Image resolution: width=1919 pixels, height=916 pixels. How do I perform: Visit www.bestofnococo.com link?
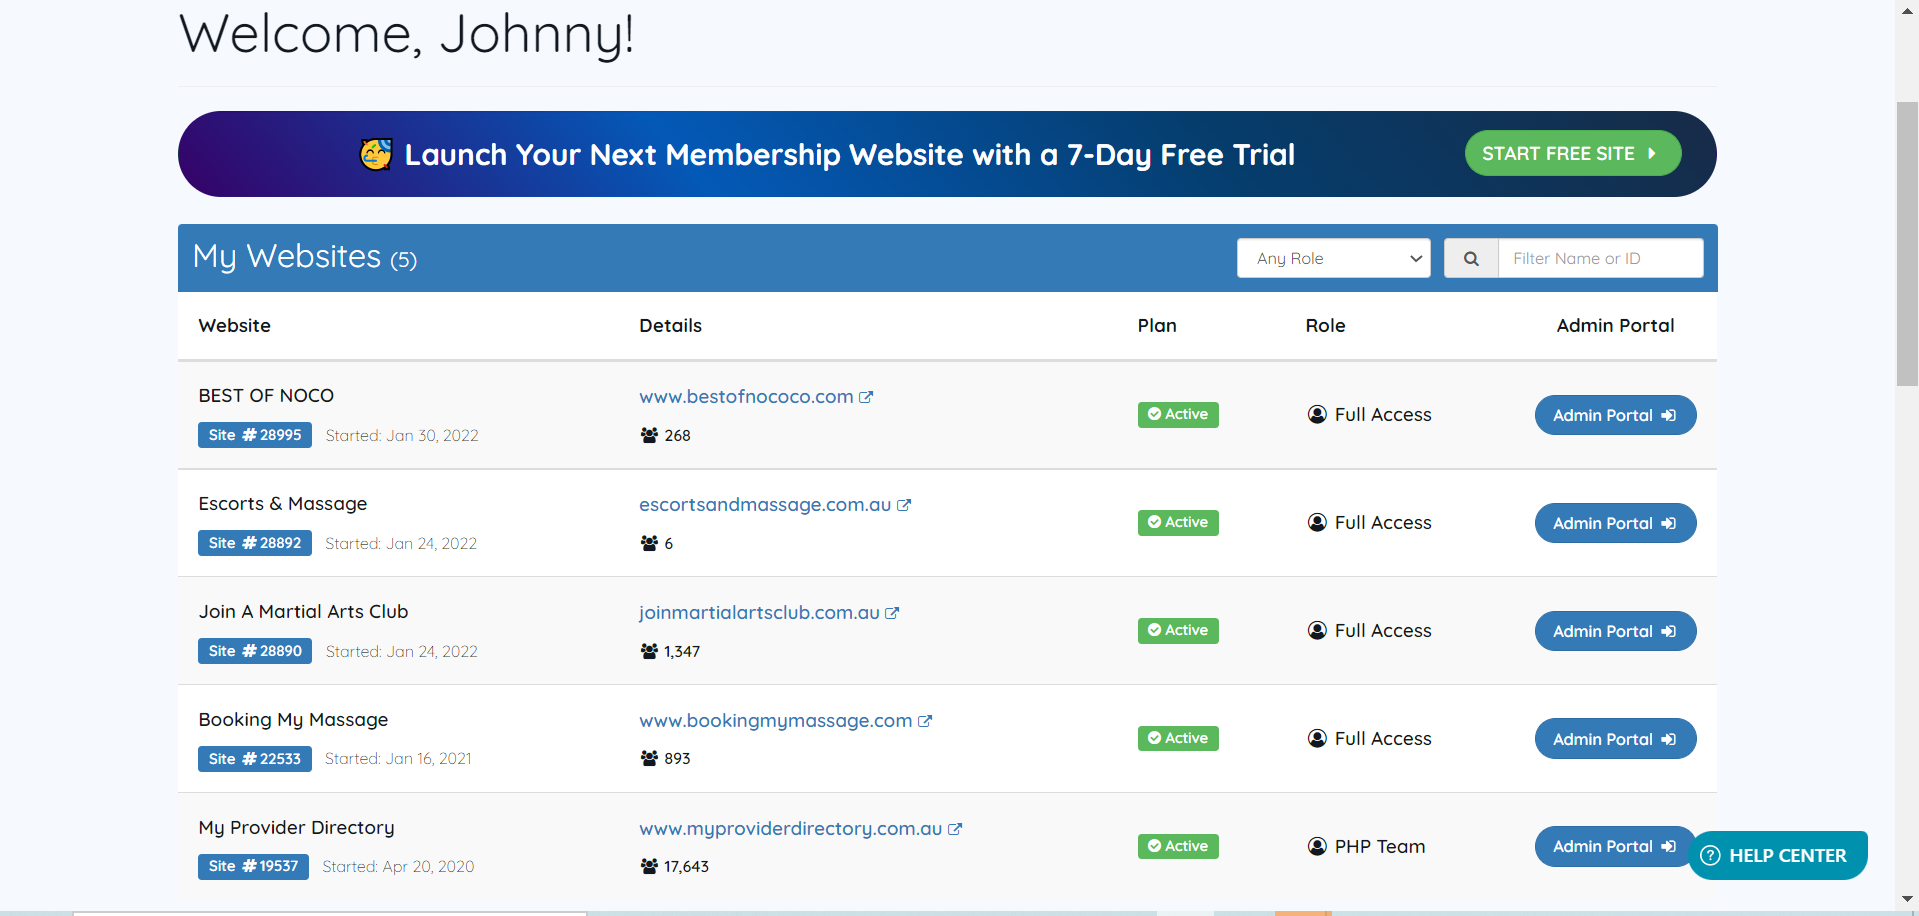[x=746, y=397]
